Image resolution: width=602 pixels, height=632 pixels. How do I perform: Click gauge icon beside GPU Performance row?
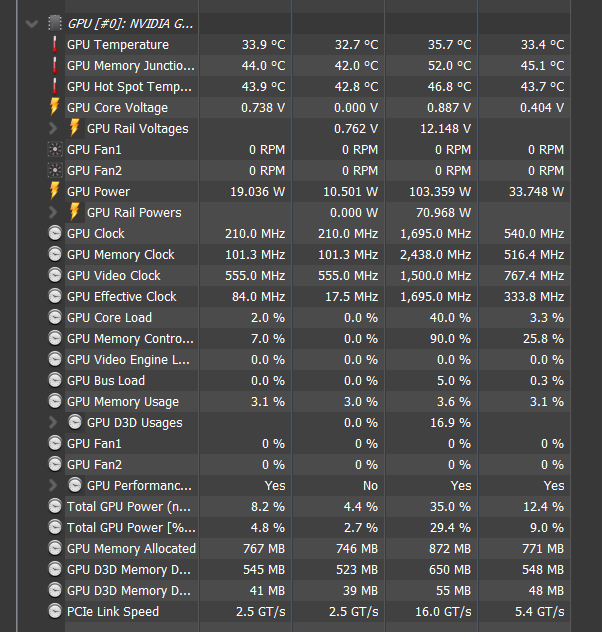tap(75, 485)
